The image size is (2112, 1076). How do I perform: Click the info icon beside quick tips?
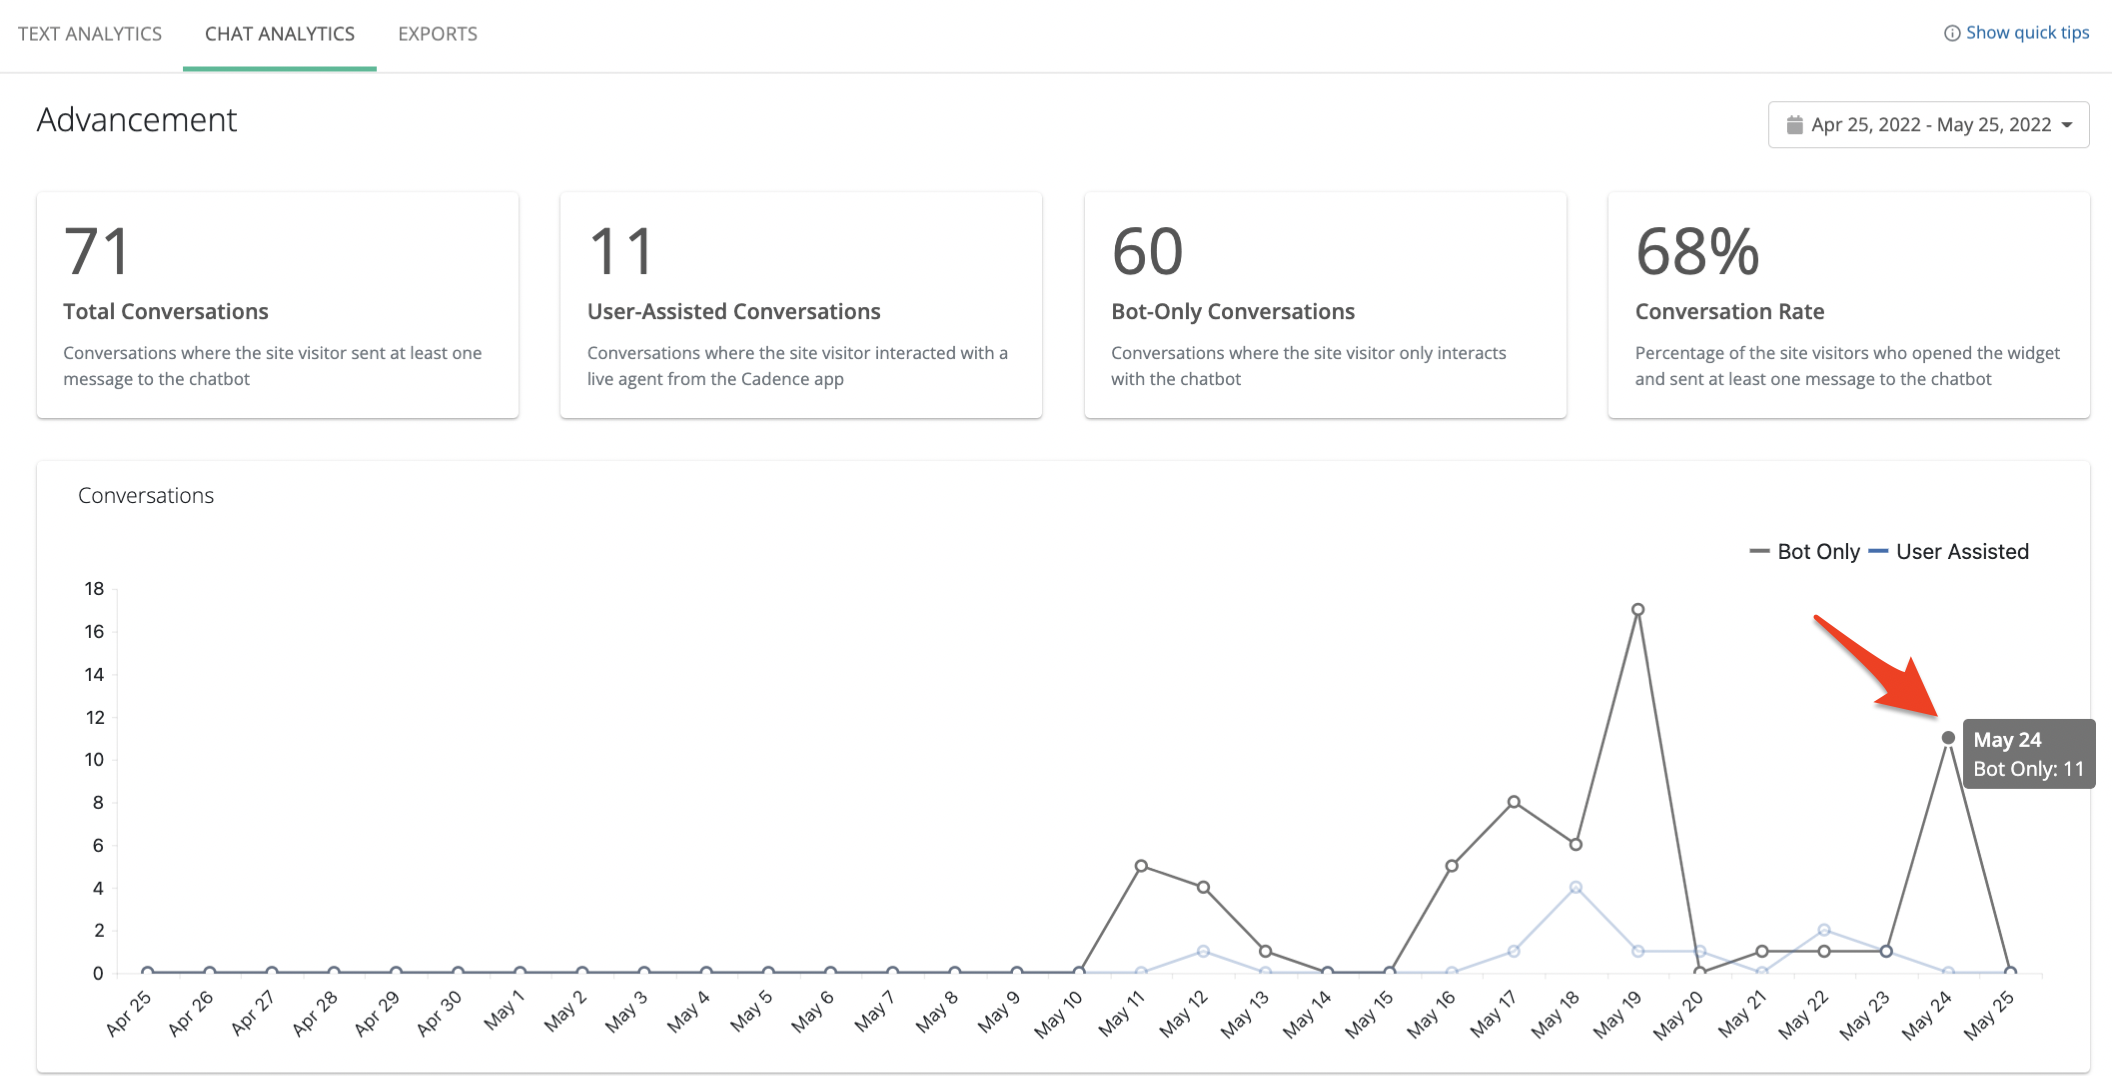[x=1951, y=33]
